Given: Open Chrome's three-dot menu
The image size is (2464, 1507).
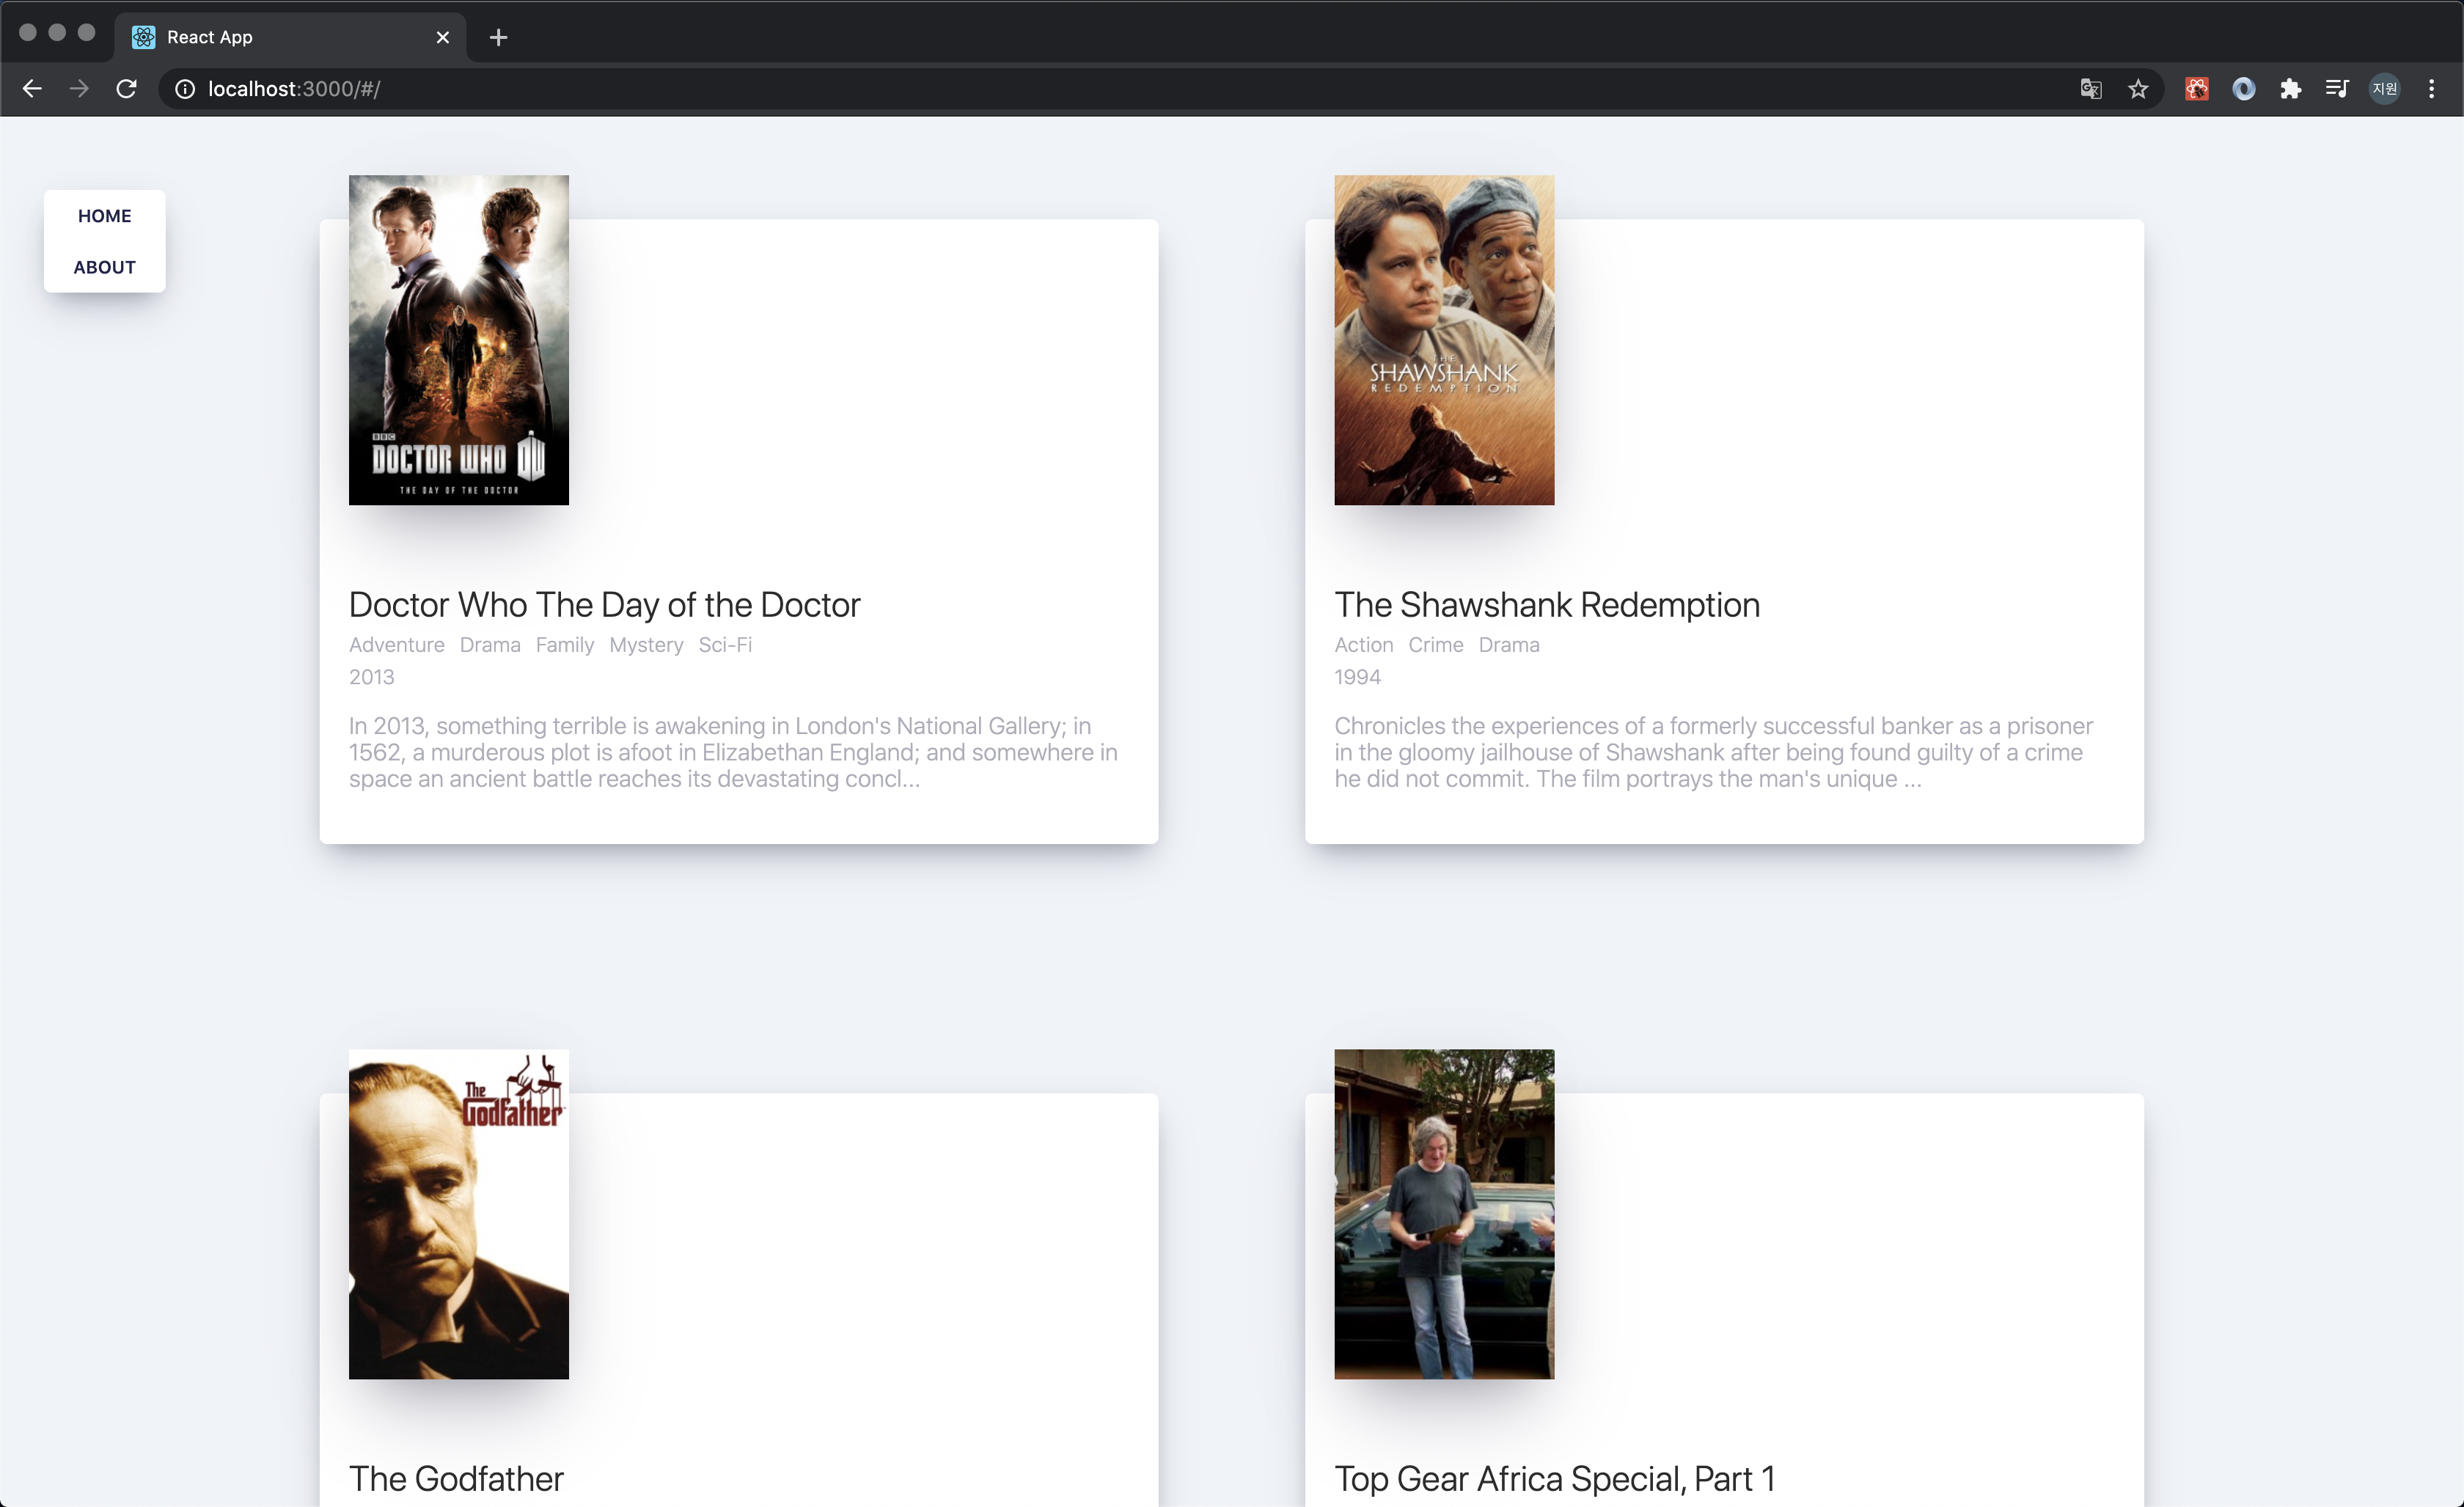Looking at the screenshot, I should [2433, 88].
